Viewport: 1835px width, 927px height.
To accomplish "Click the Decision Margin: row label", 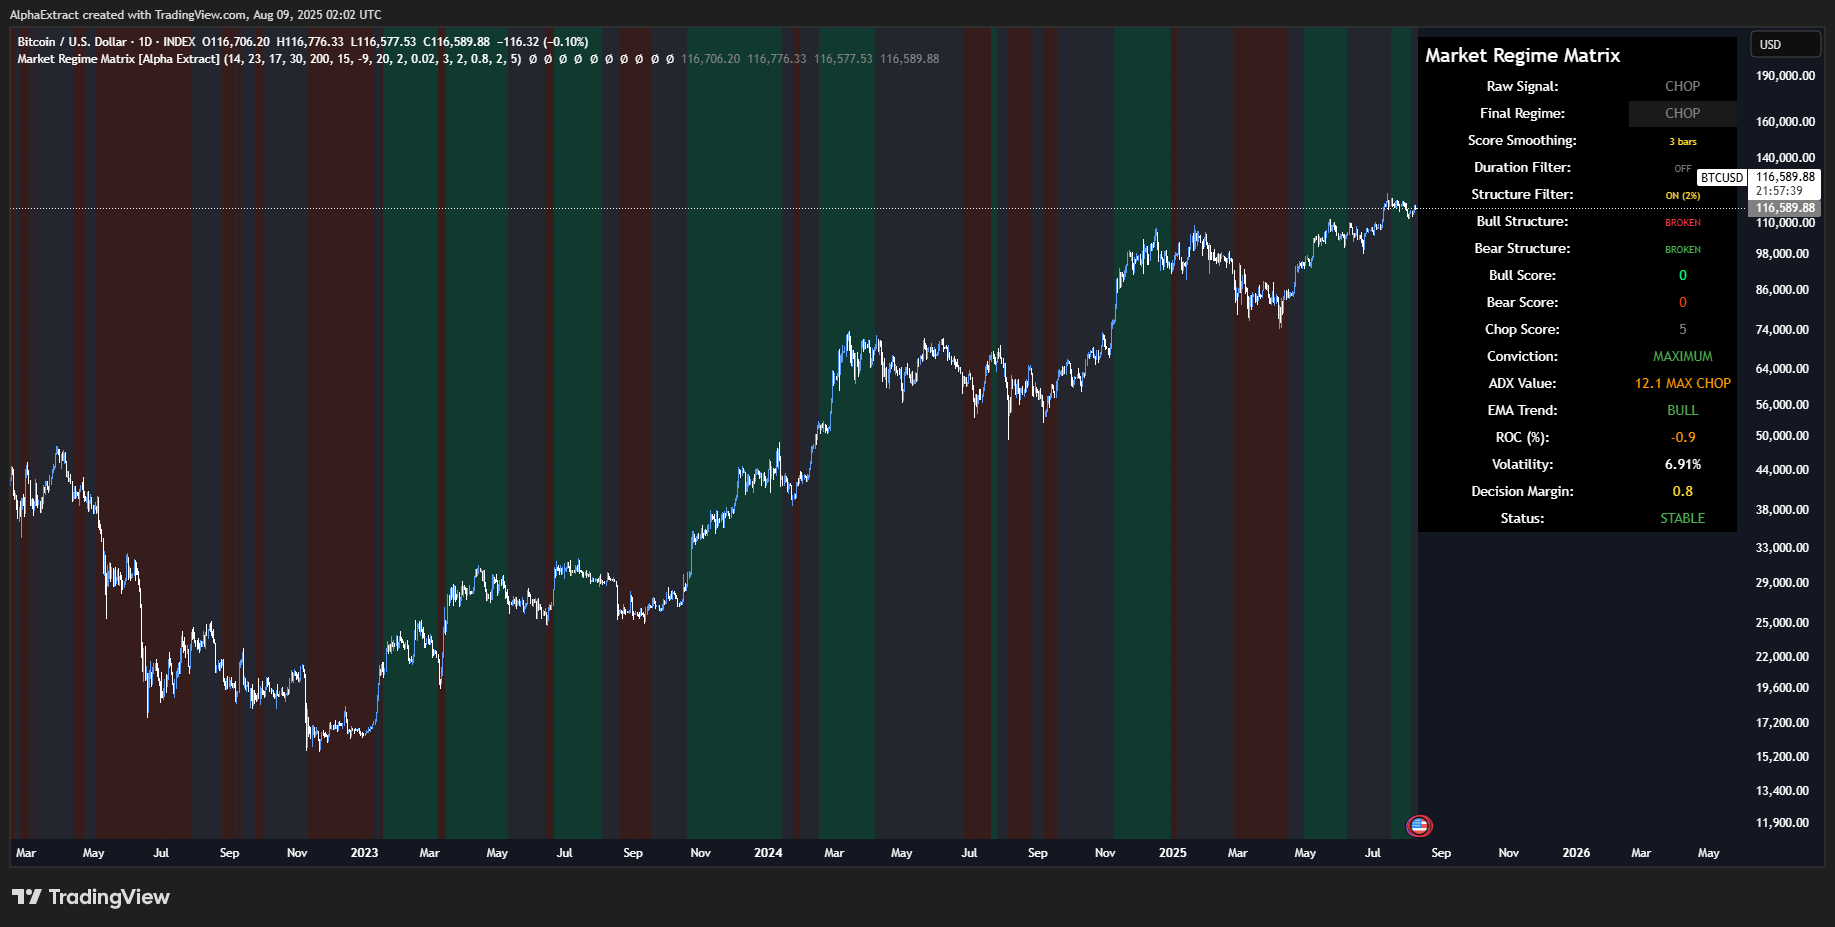I will pos(1522,492).
